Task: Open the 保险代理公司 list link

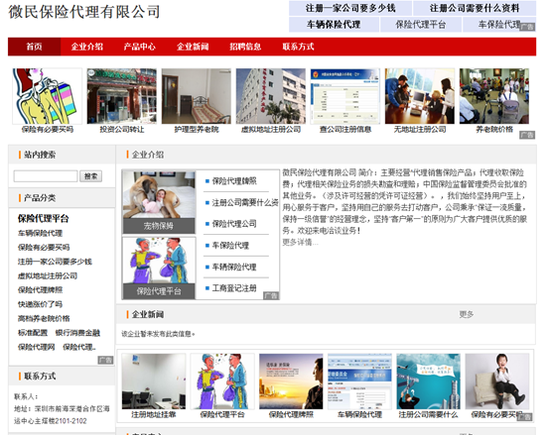Action: pos(234,224)
